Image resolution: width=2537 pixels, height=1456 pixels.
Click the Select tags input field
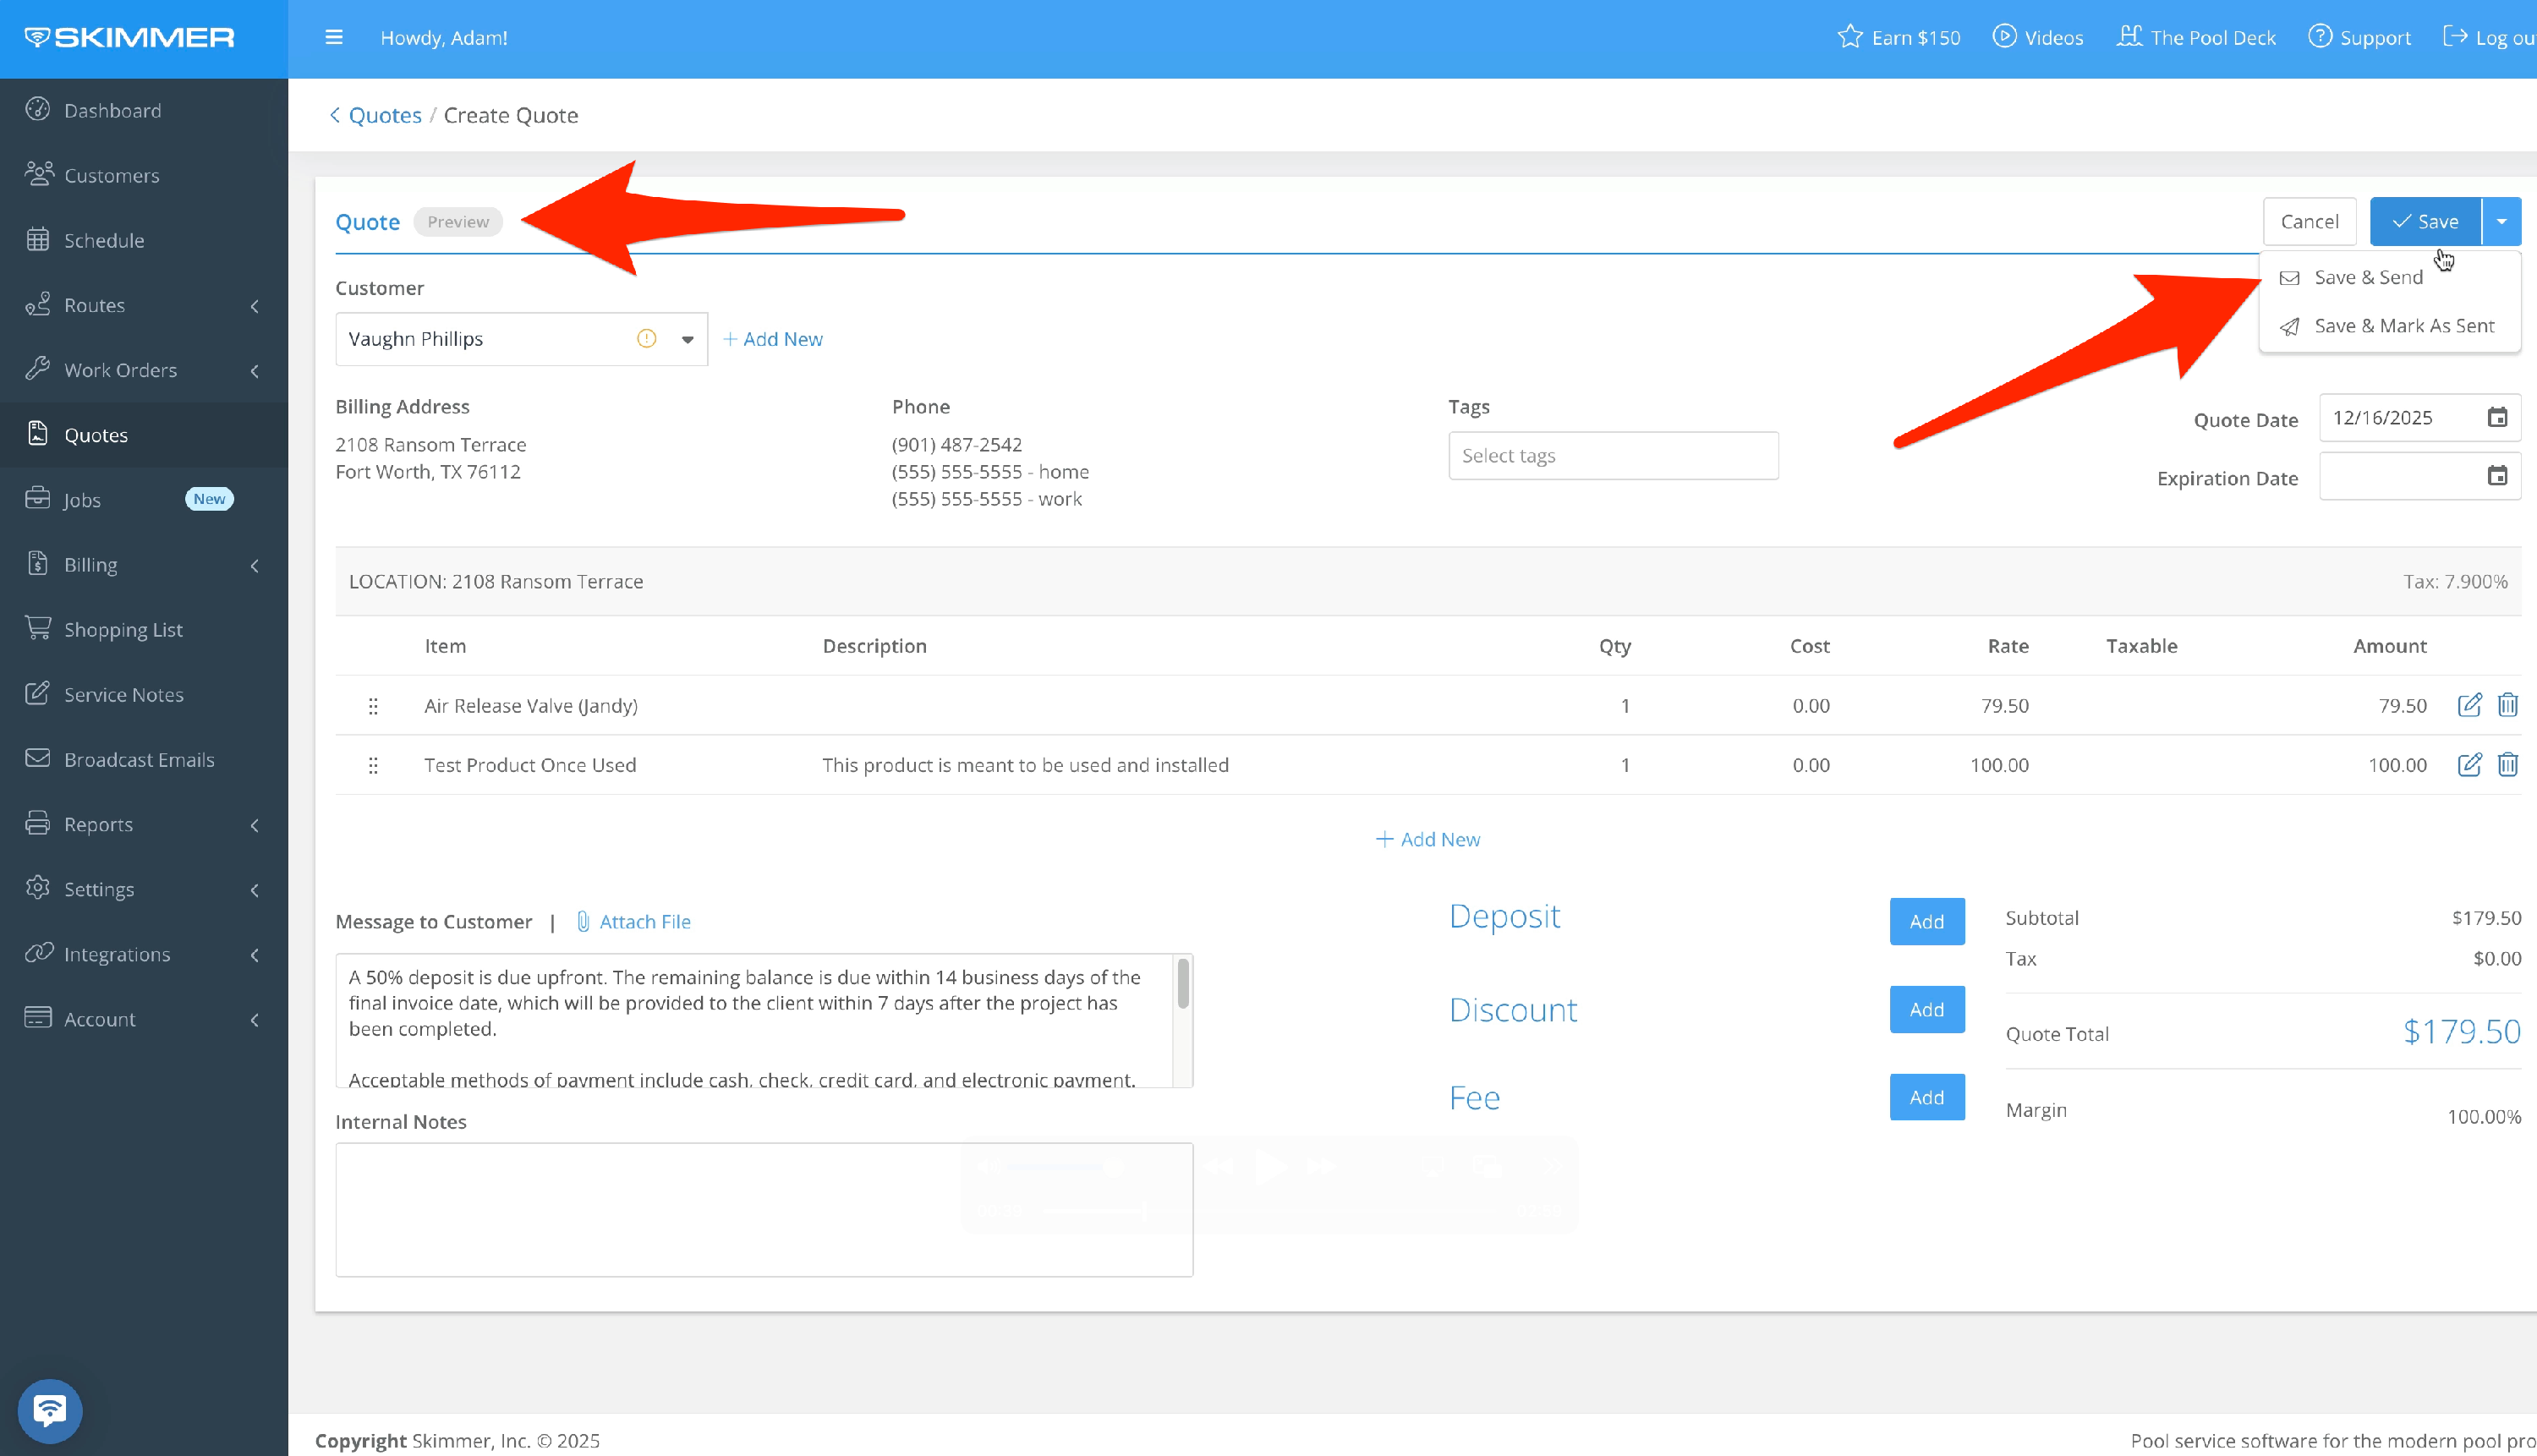[x=1612, y=456]
